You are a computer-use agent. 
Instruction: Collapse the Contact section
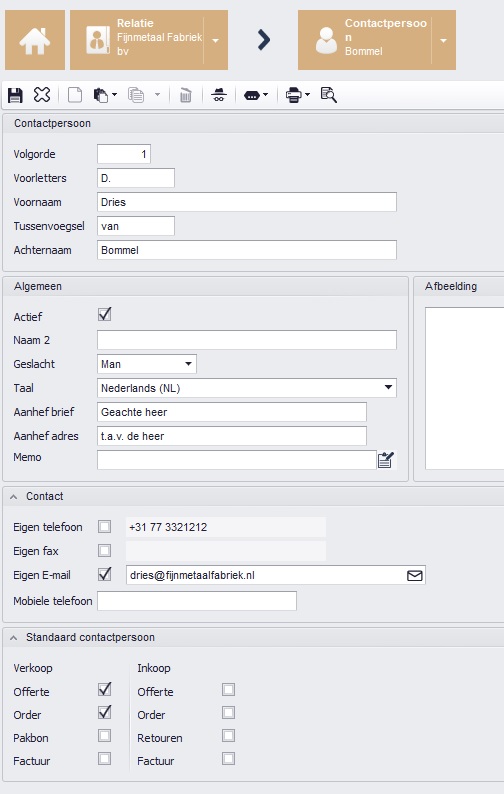[x=14, y=497]
